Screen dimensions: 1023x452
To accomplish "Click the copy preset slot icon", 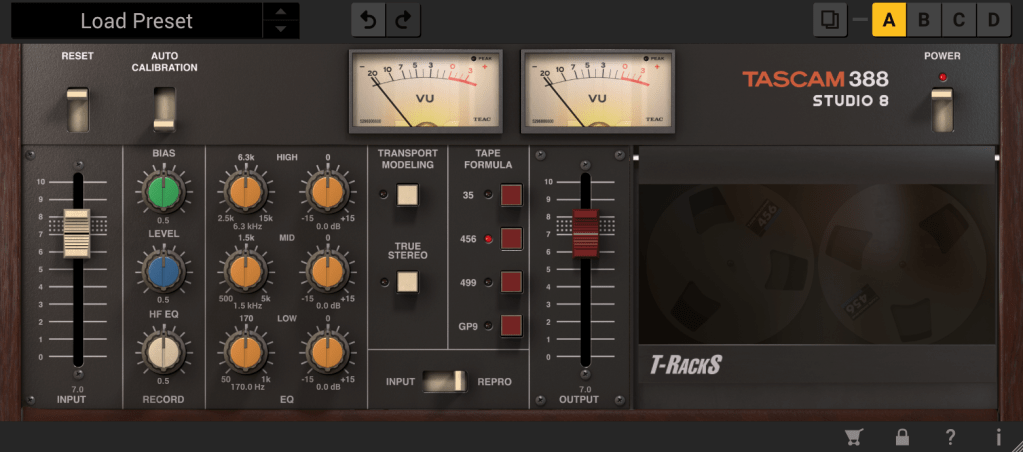I will pyautogui.click(x=829, y=20).
